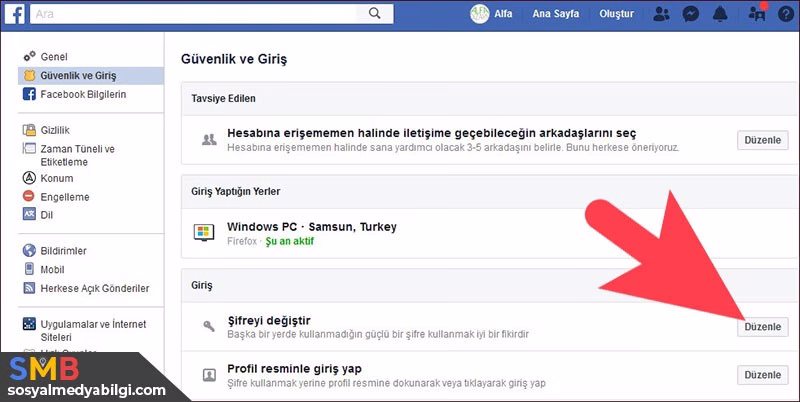Select Genel in settings sidebar

[x=54, y=57]
